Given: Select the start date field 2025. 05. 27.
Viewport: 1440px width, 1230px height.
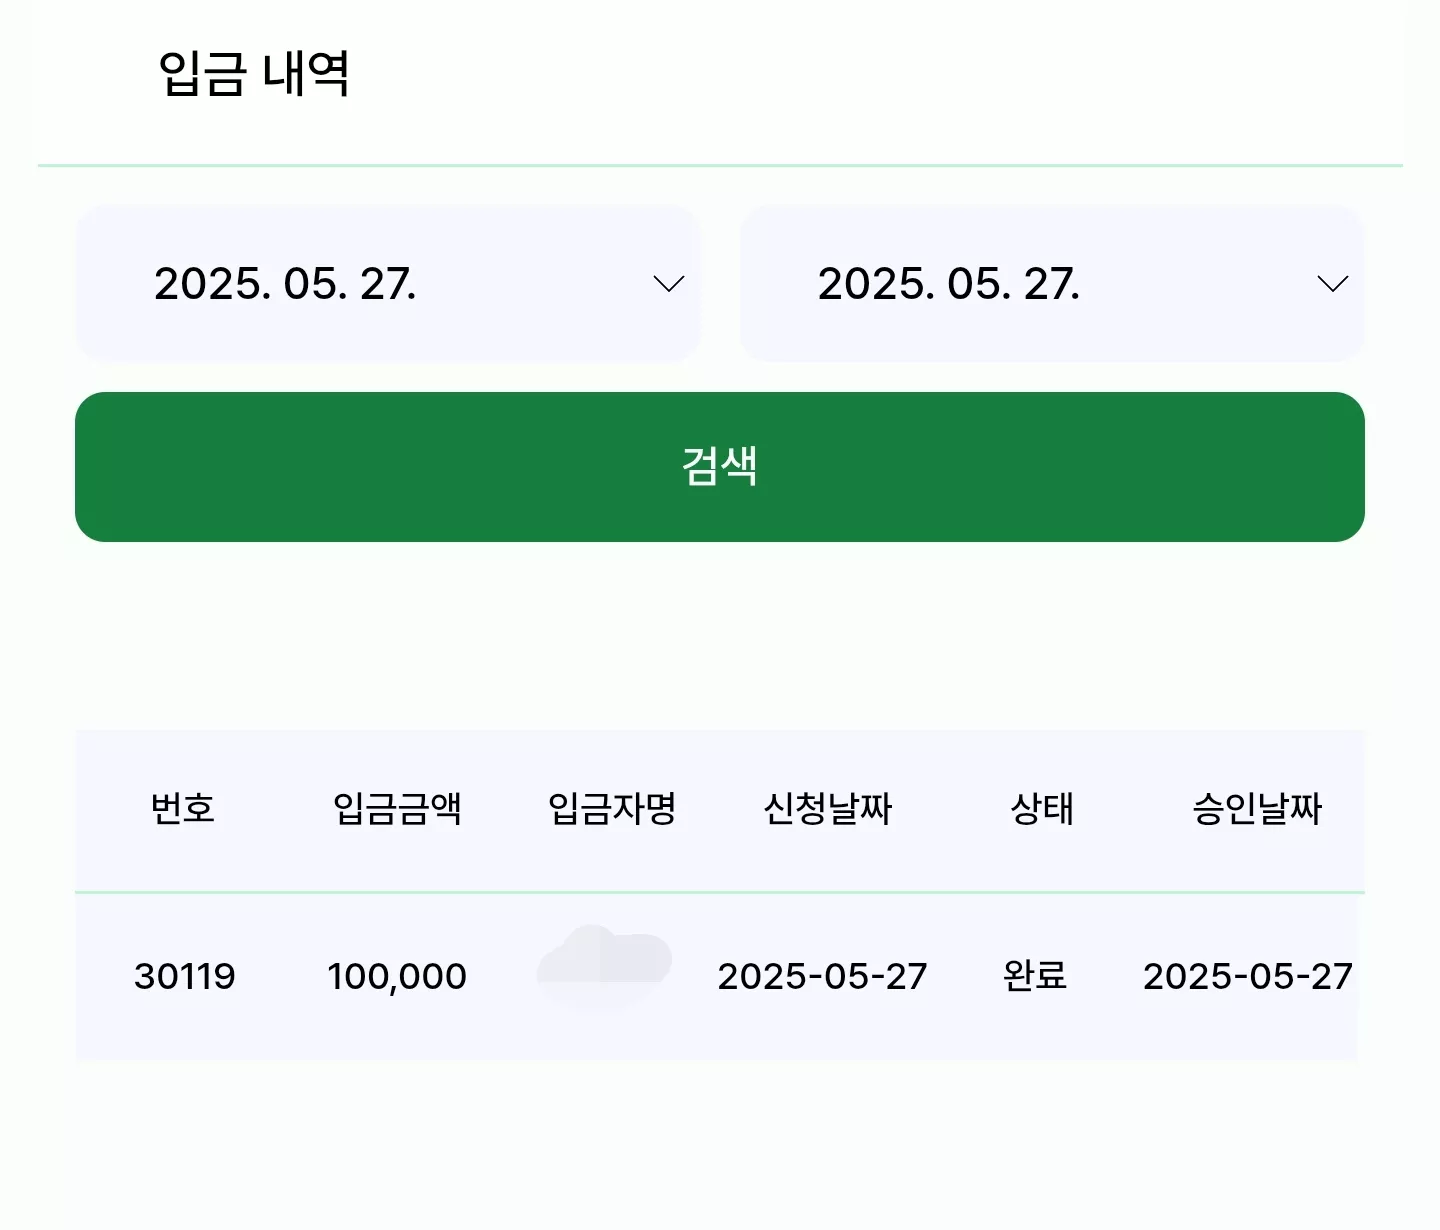Looking at the screenshot, I should pyautogui.click(x=388, y=284).
